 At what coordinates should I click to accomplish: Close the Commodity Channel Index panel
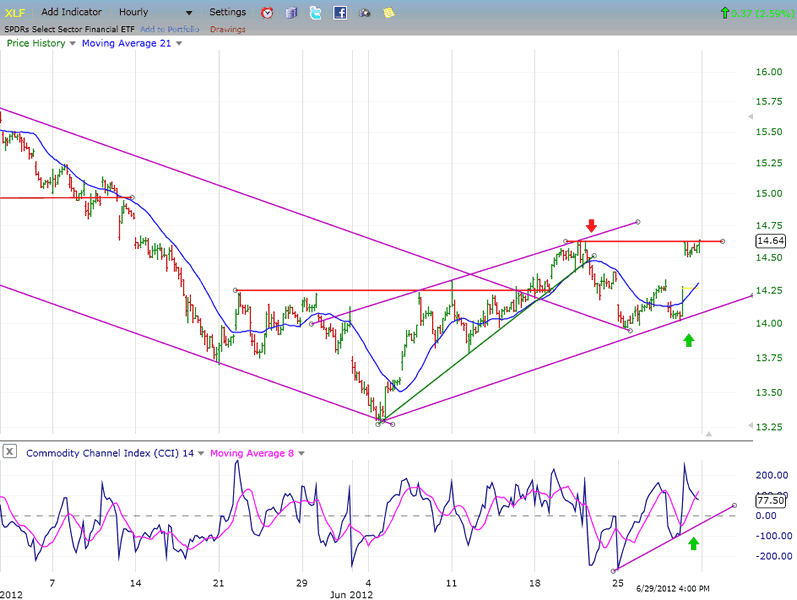pyautogui.click(x=9, y=452)
